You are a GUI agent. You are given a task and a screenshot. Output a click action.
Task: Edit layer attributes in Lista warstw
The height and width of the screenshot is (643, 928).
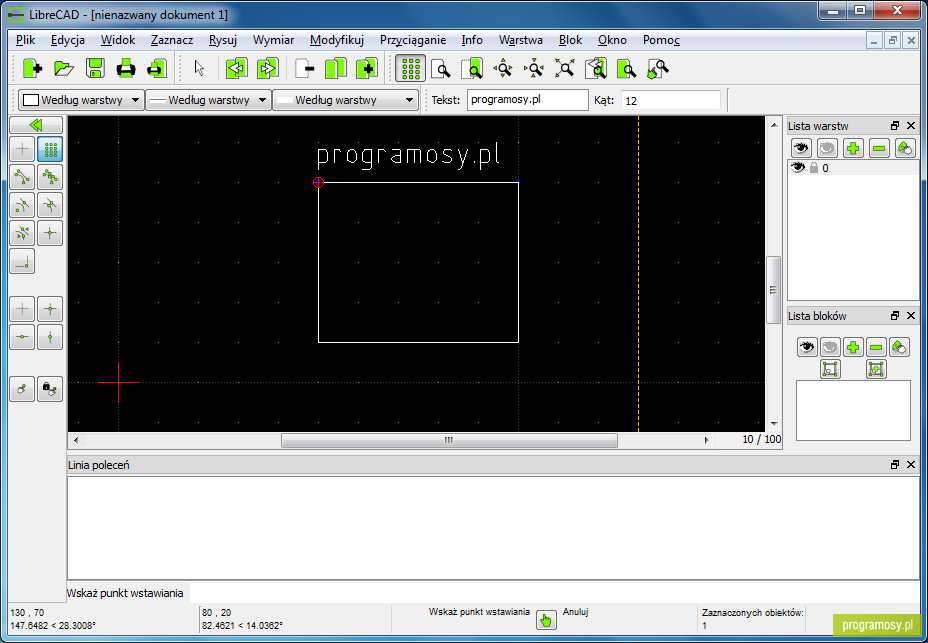tap(905, 147)
